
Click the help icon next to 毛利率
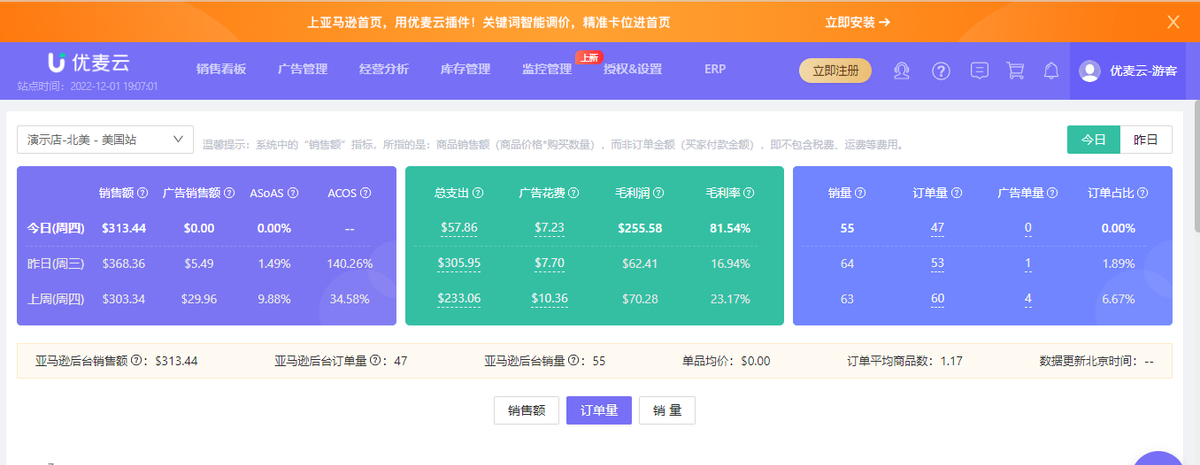[748, 193]
